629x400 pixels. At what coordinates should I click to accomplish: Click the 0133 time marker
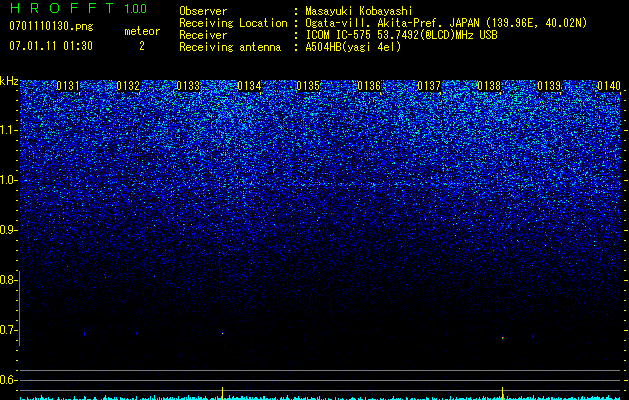pyautogui.click(x=188, y=86)
